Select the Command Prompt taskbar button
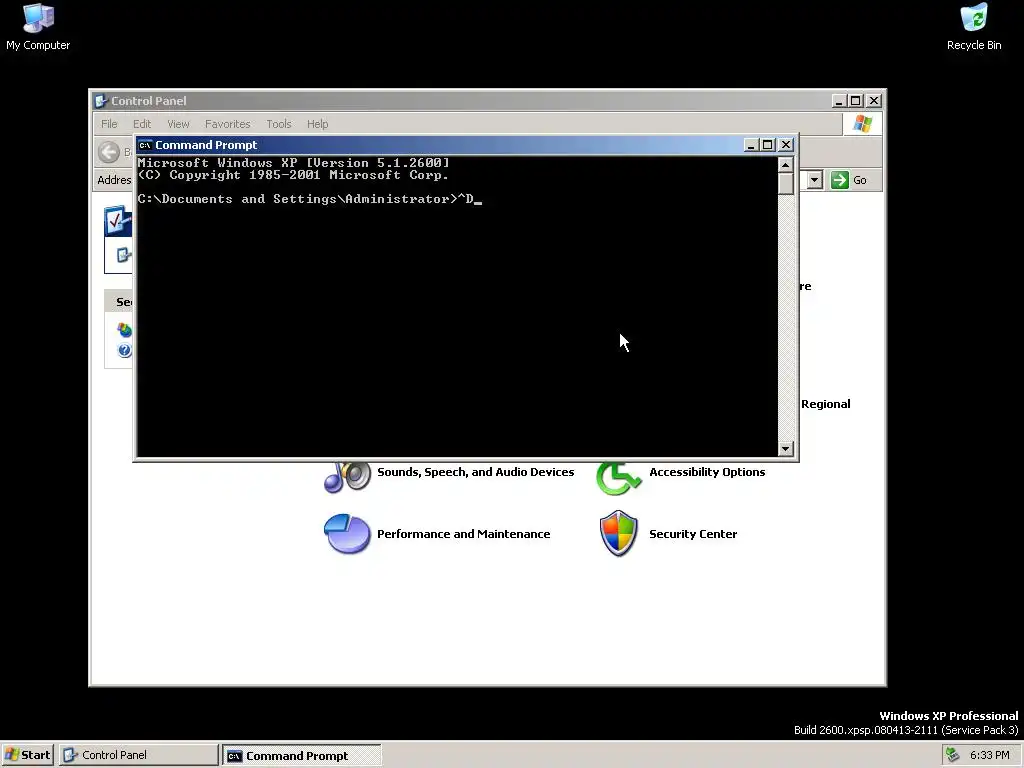Viewport: 1024px width, 768px height. click(301, 756)
